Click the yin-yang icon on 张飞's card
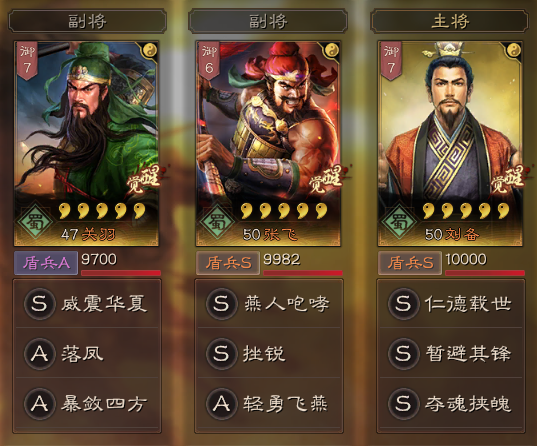 332,50
